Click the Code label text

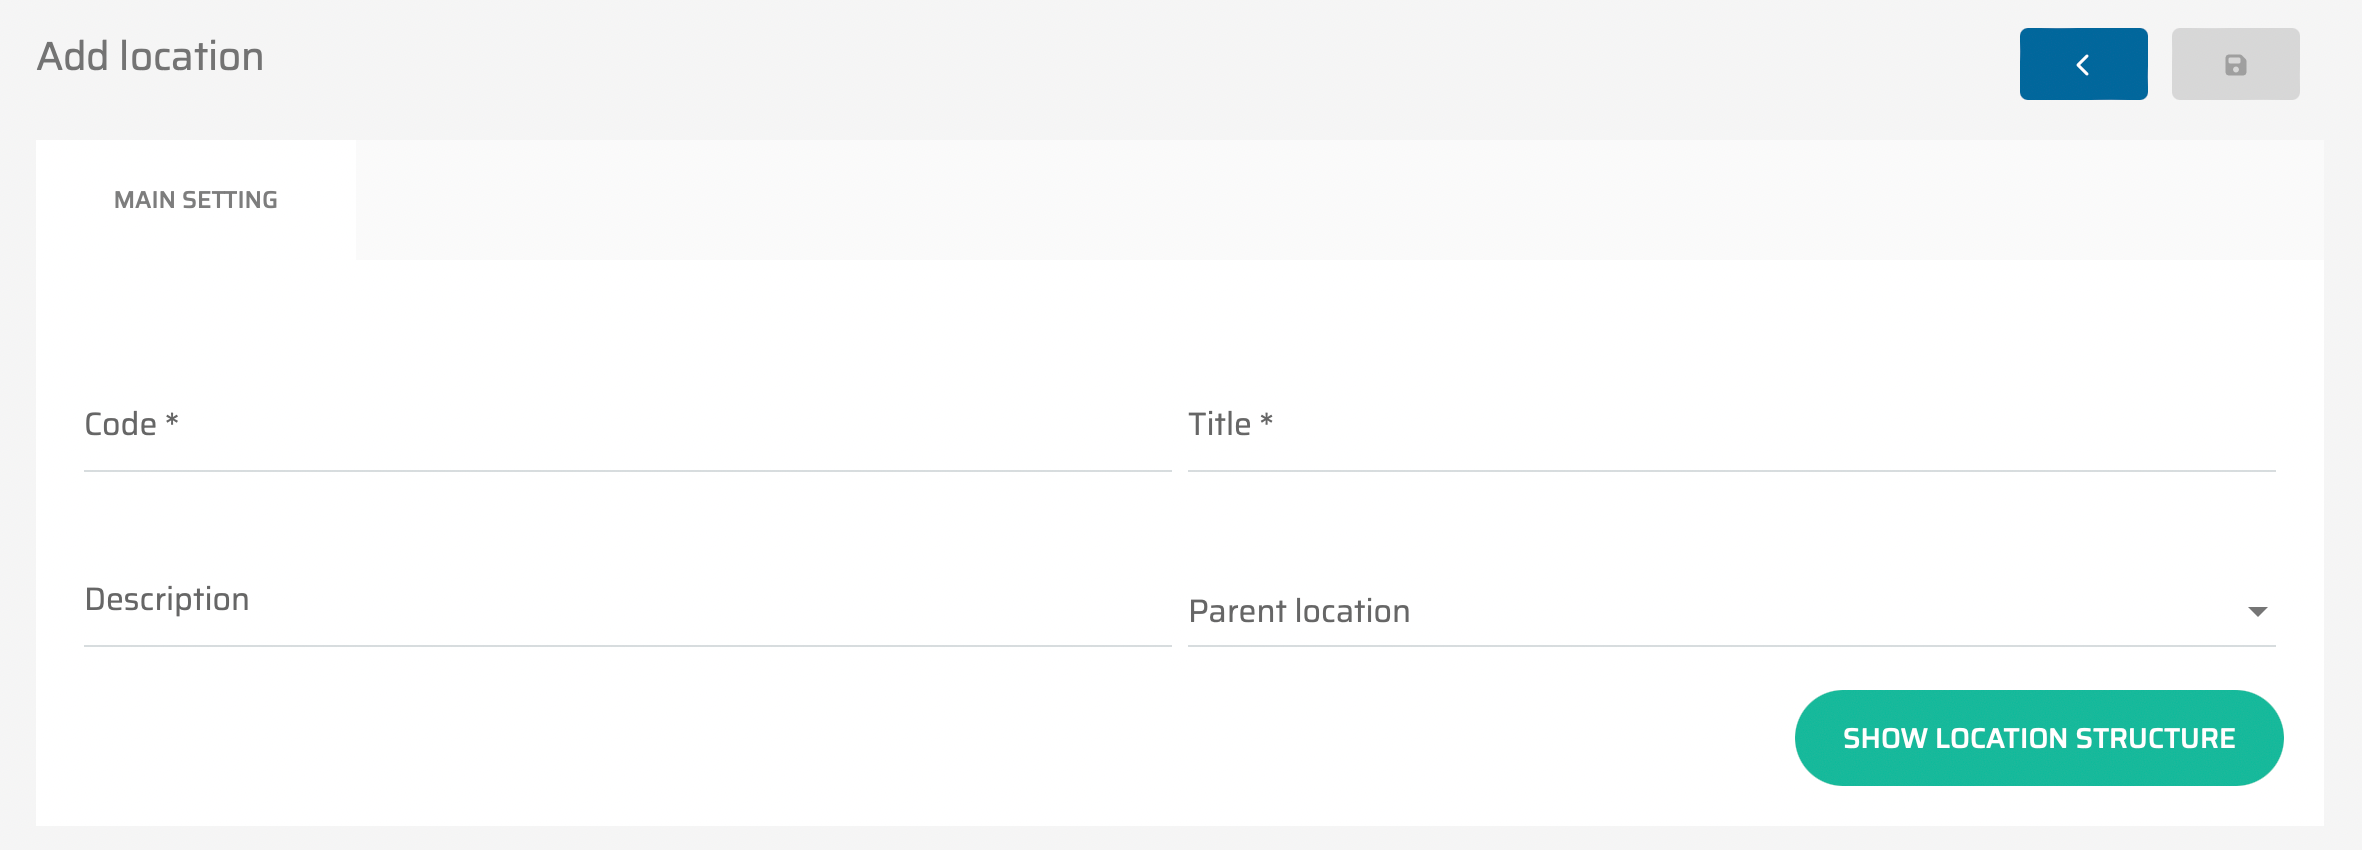coord(120,425)
